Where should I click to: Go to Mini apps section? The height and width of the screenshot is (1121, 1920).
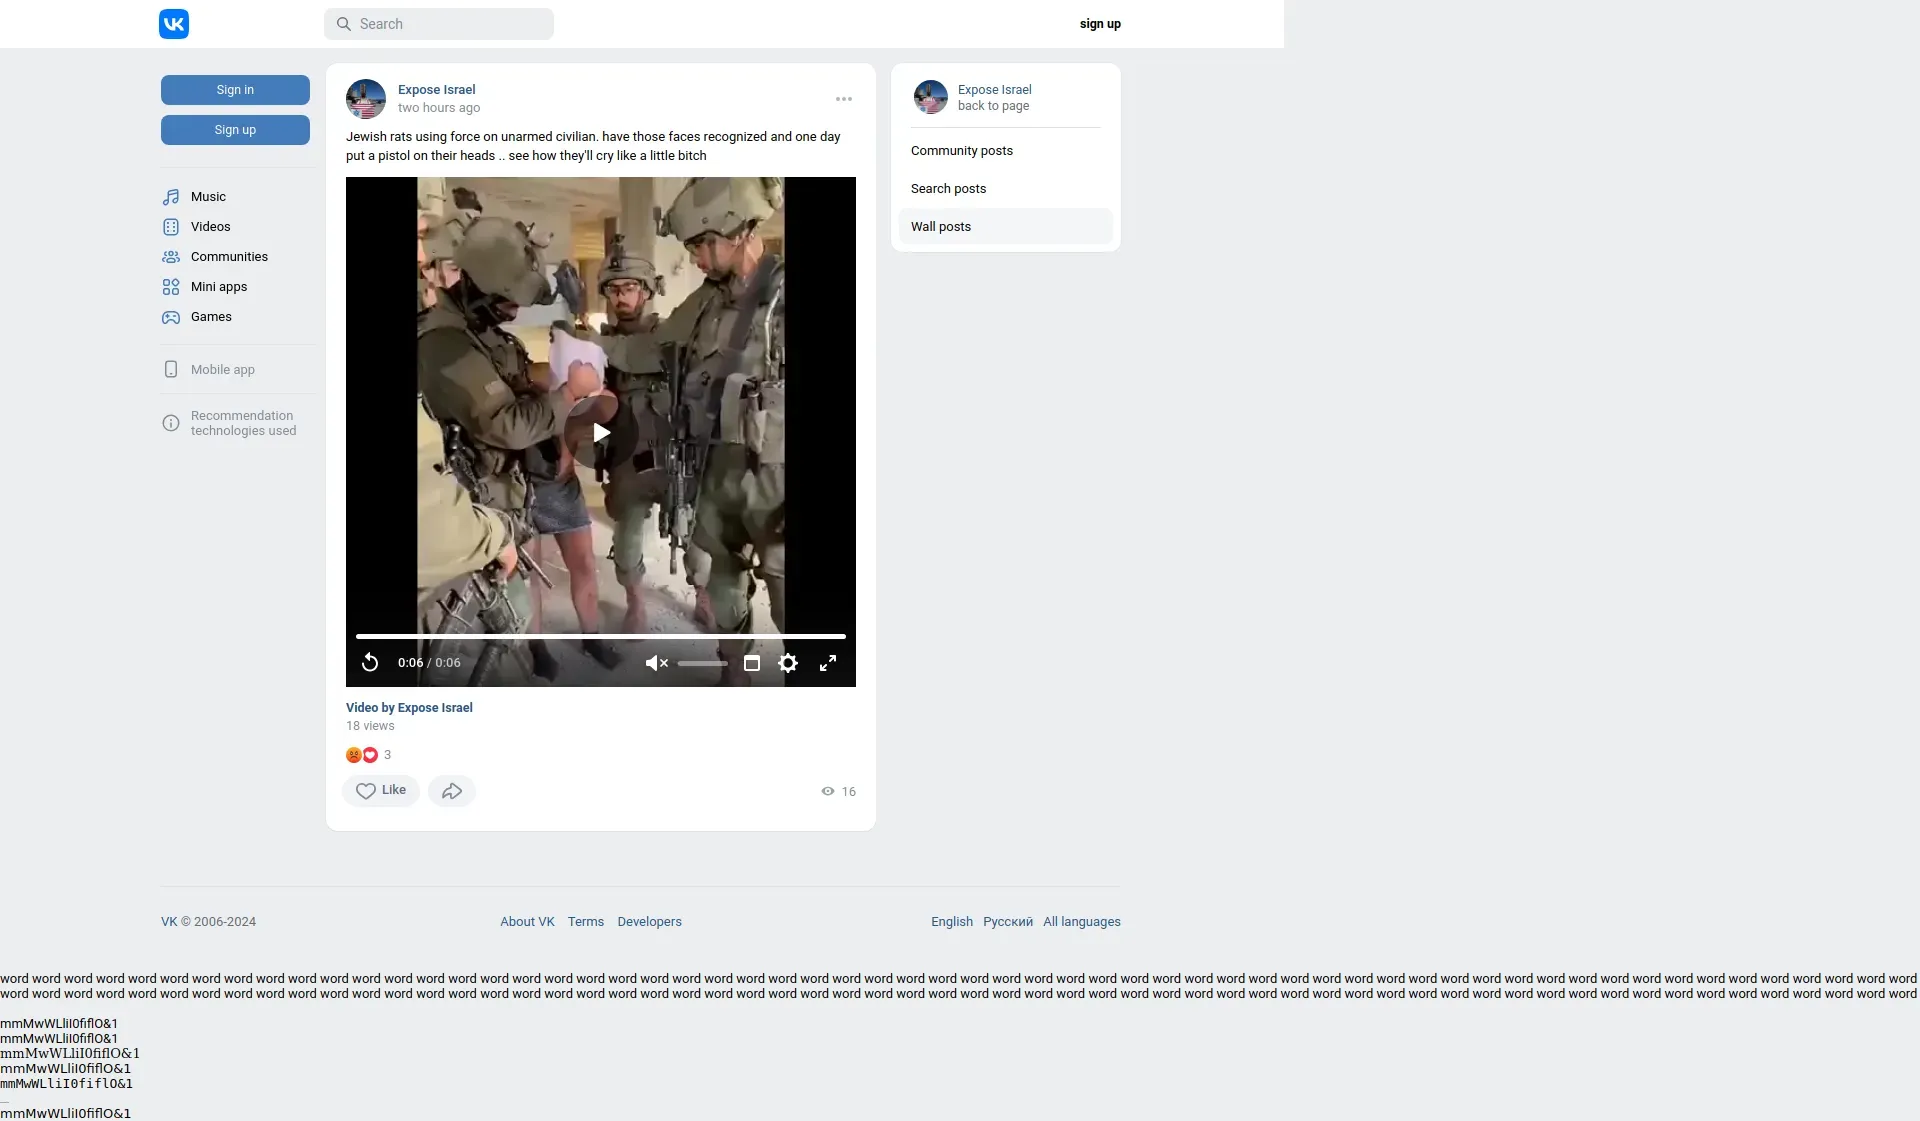(219, 287)
